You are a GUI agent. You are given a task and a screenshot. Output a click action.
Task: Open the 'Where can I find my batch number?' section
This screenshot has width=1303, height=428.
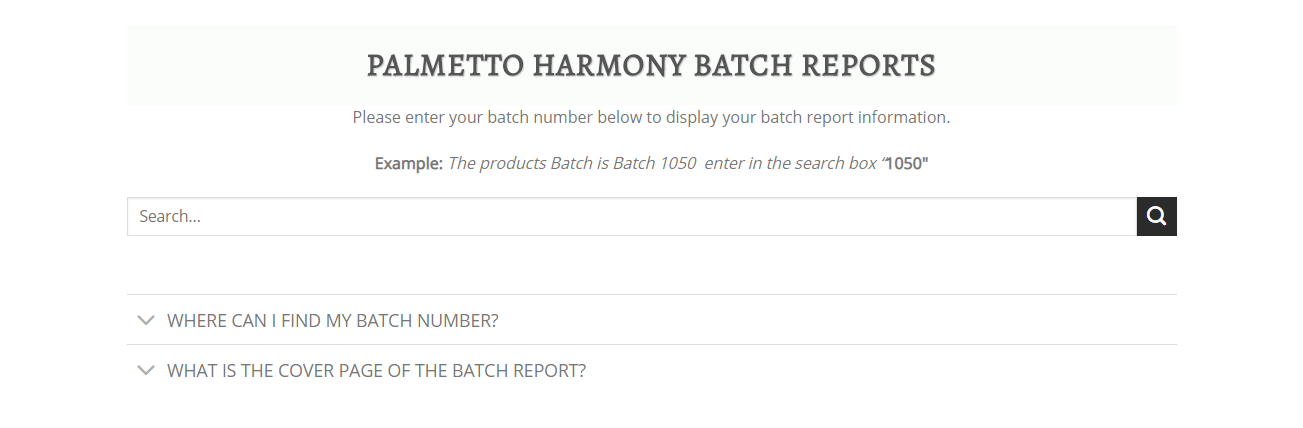pyautogui.click(x=652, y=320)
